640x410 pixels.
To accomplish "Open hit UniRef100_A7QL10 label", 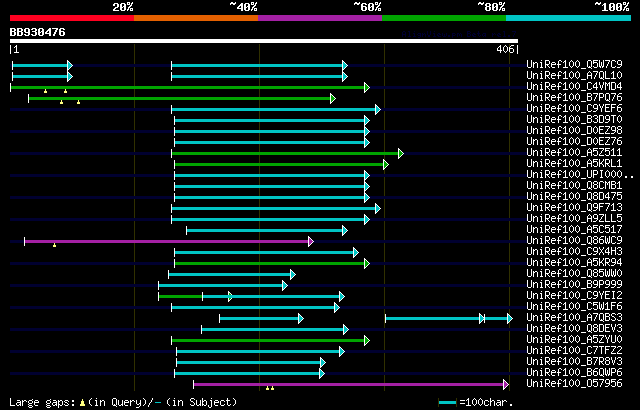I will [574, 75].
